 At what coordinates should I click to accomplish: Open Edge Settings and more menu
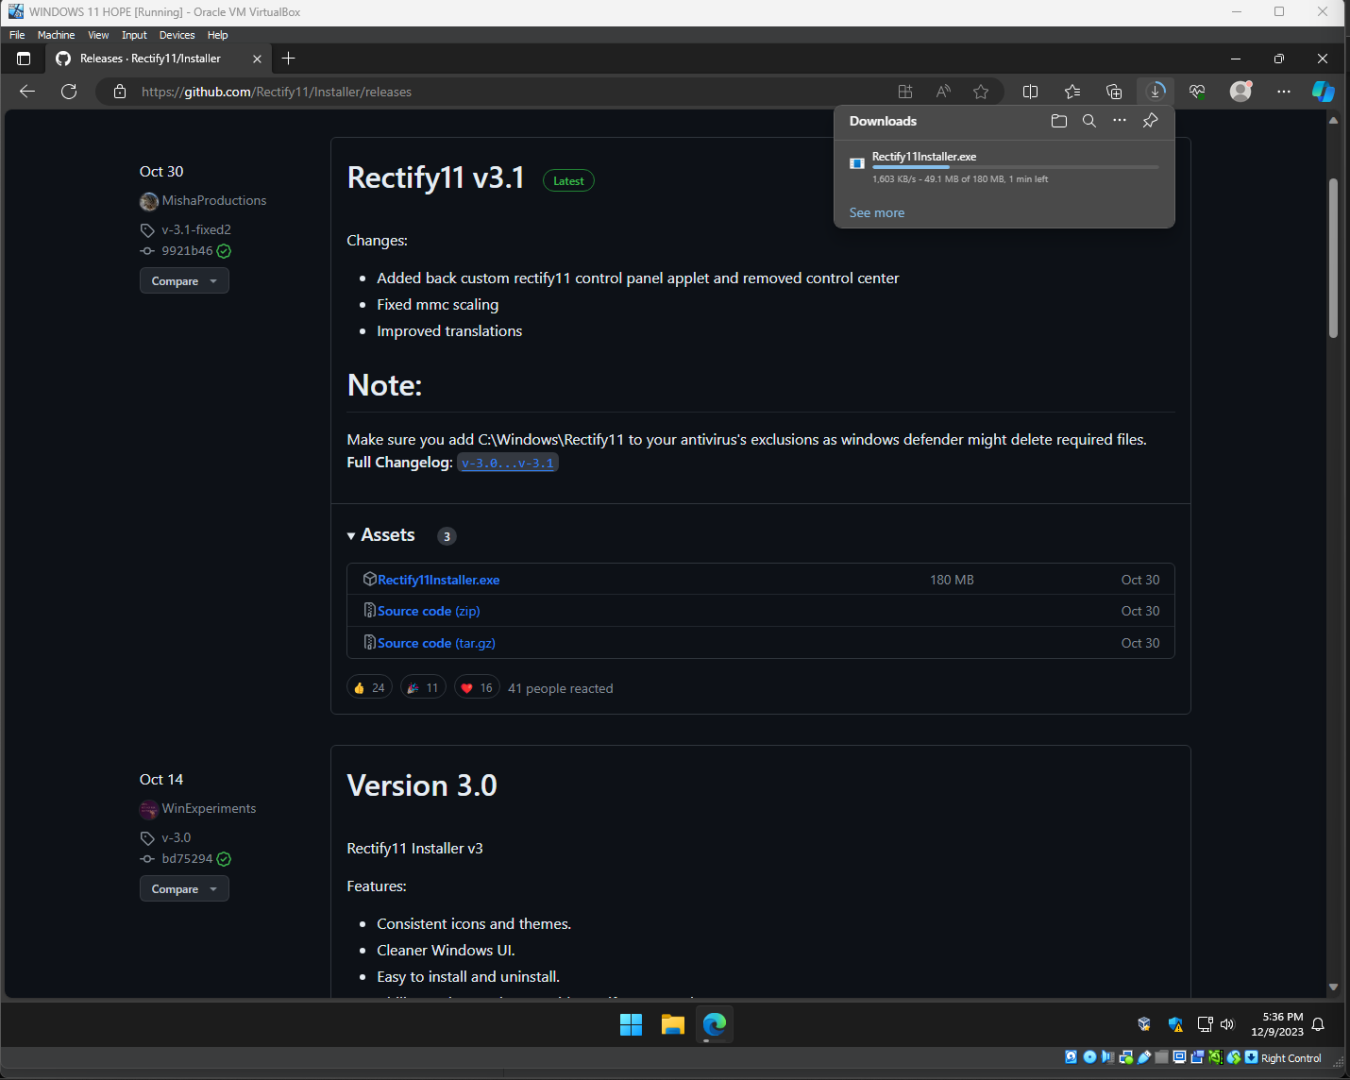(x=1284, y=91)
